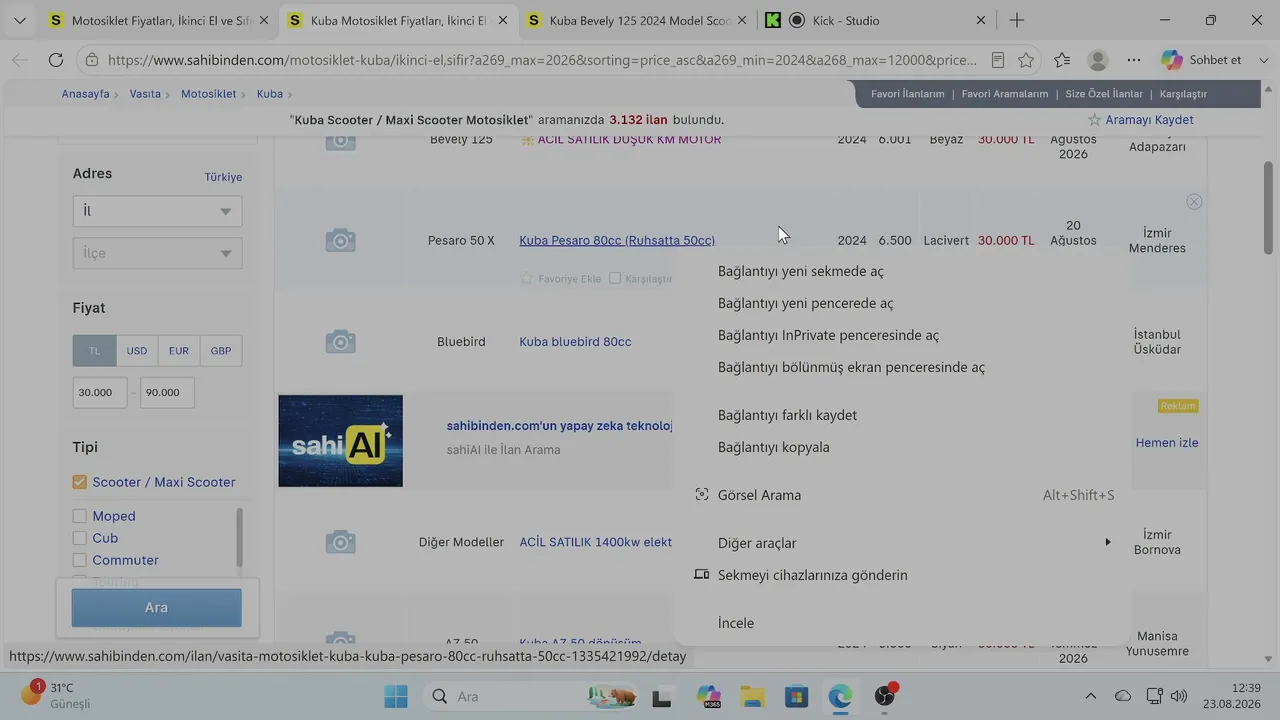The image size is (1280, 720).
Task: Click the page vertical scrollbar thumb
Action: coord(1269,208)
